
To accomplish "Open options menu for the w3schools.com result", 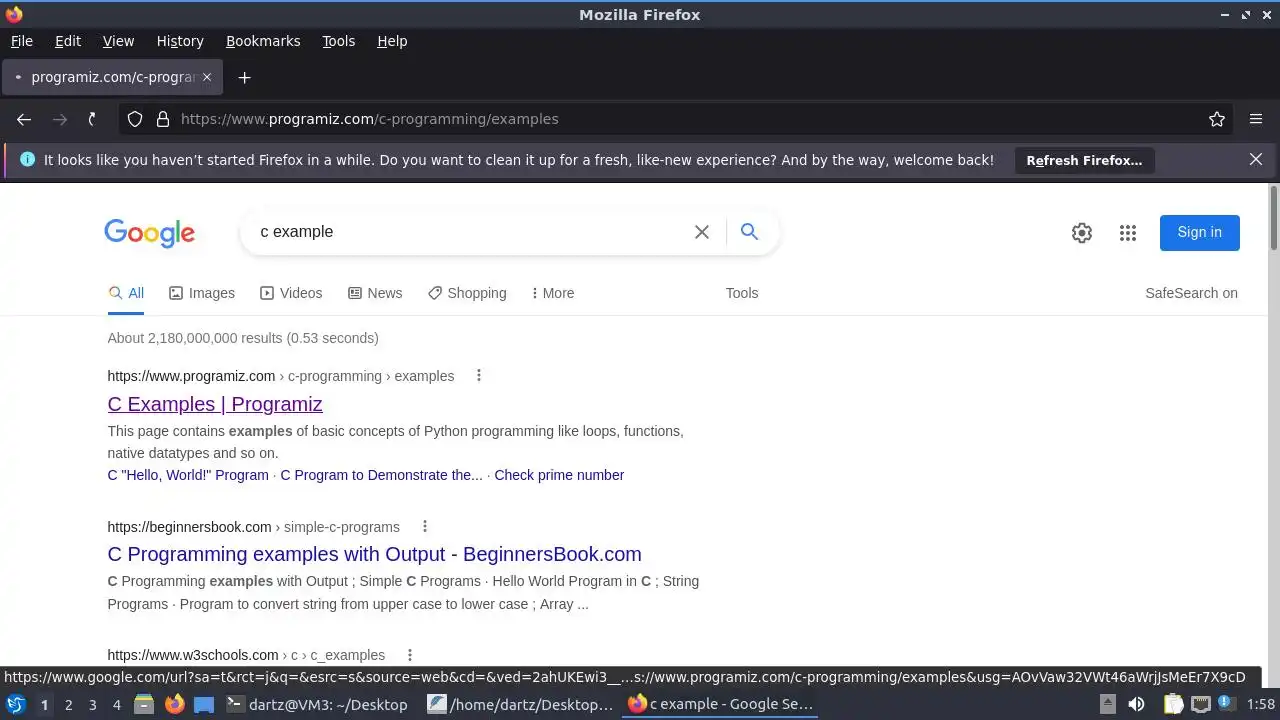I will (409, 655).
